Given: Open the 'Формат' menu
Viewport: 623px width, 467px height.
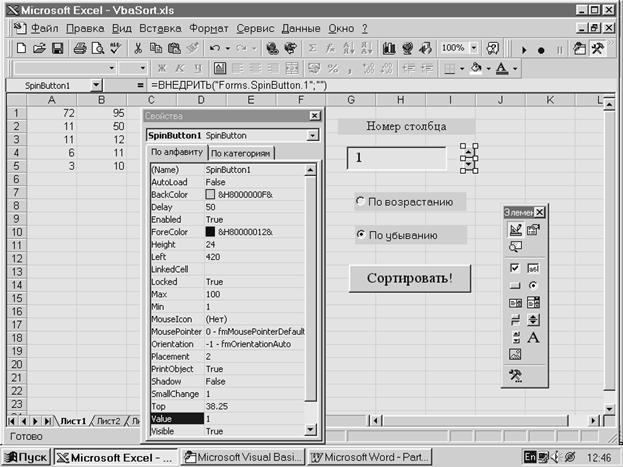Looking at the screenshot, I should 208,28.
